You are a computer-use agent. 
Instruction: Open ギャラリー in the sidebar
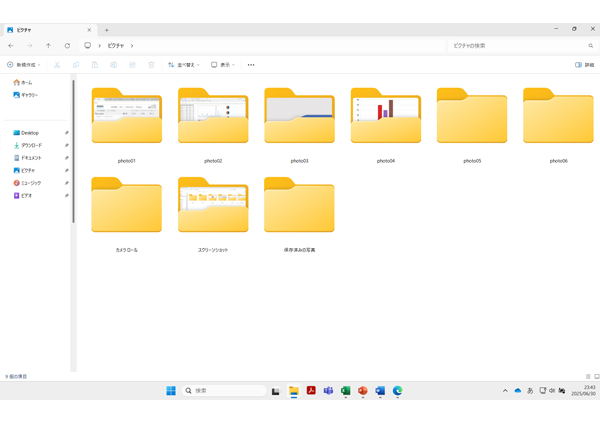(28, 95)
